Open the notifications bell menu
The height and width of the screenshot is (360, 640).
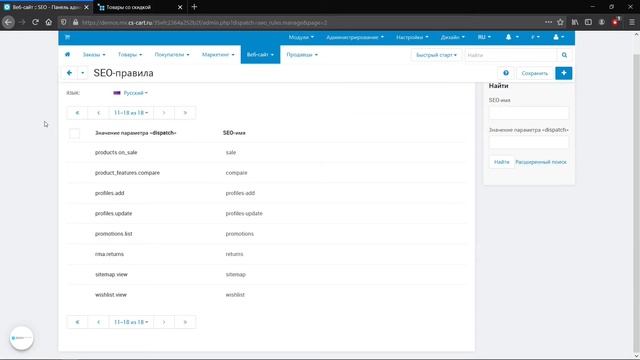[512, 37]
